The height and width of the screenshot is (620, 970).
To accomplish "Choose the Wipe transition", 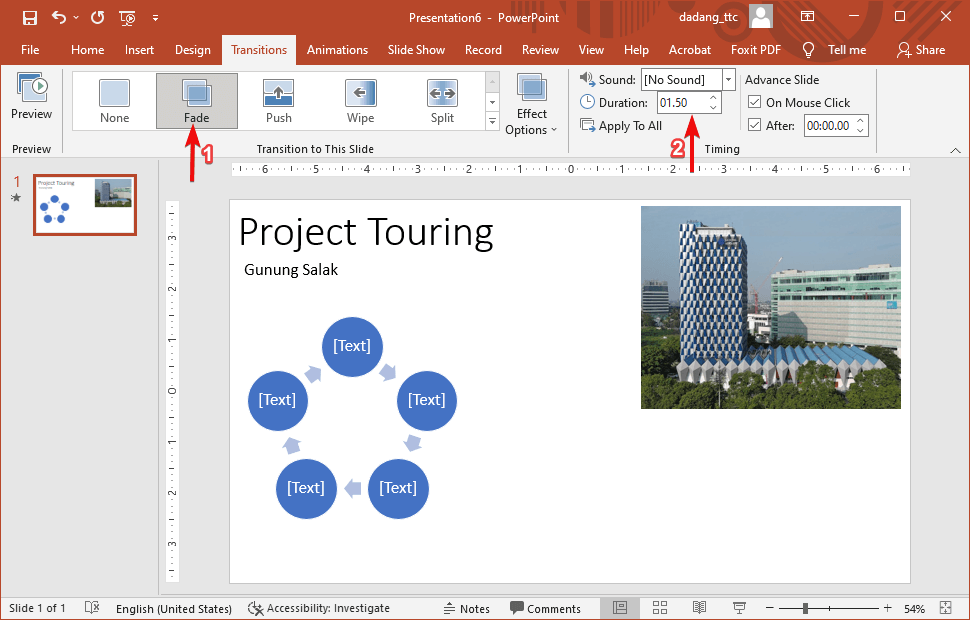I will point(360,100).
